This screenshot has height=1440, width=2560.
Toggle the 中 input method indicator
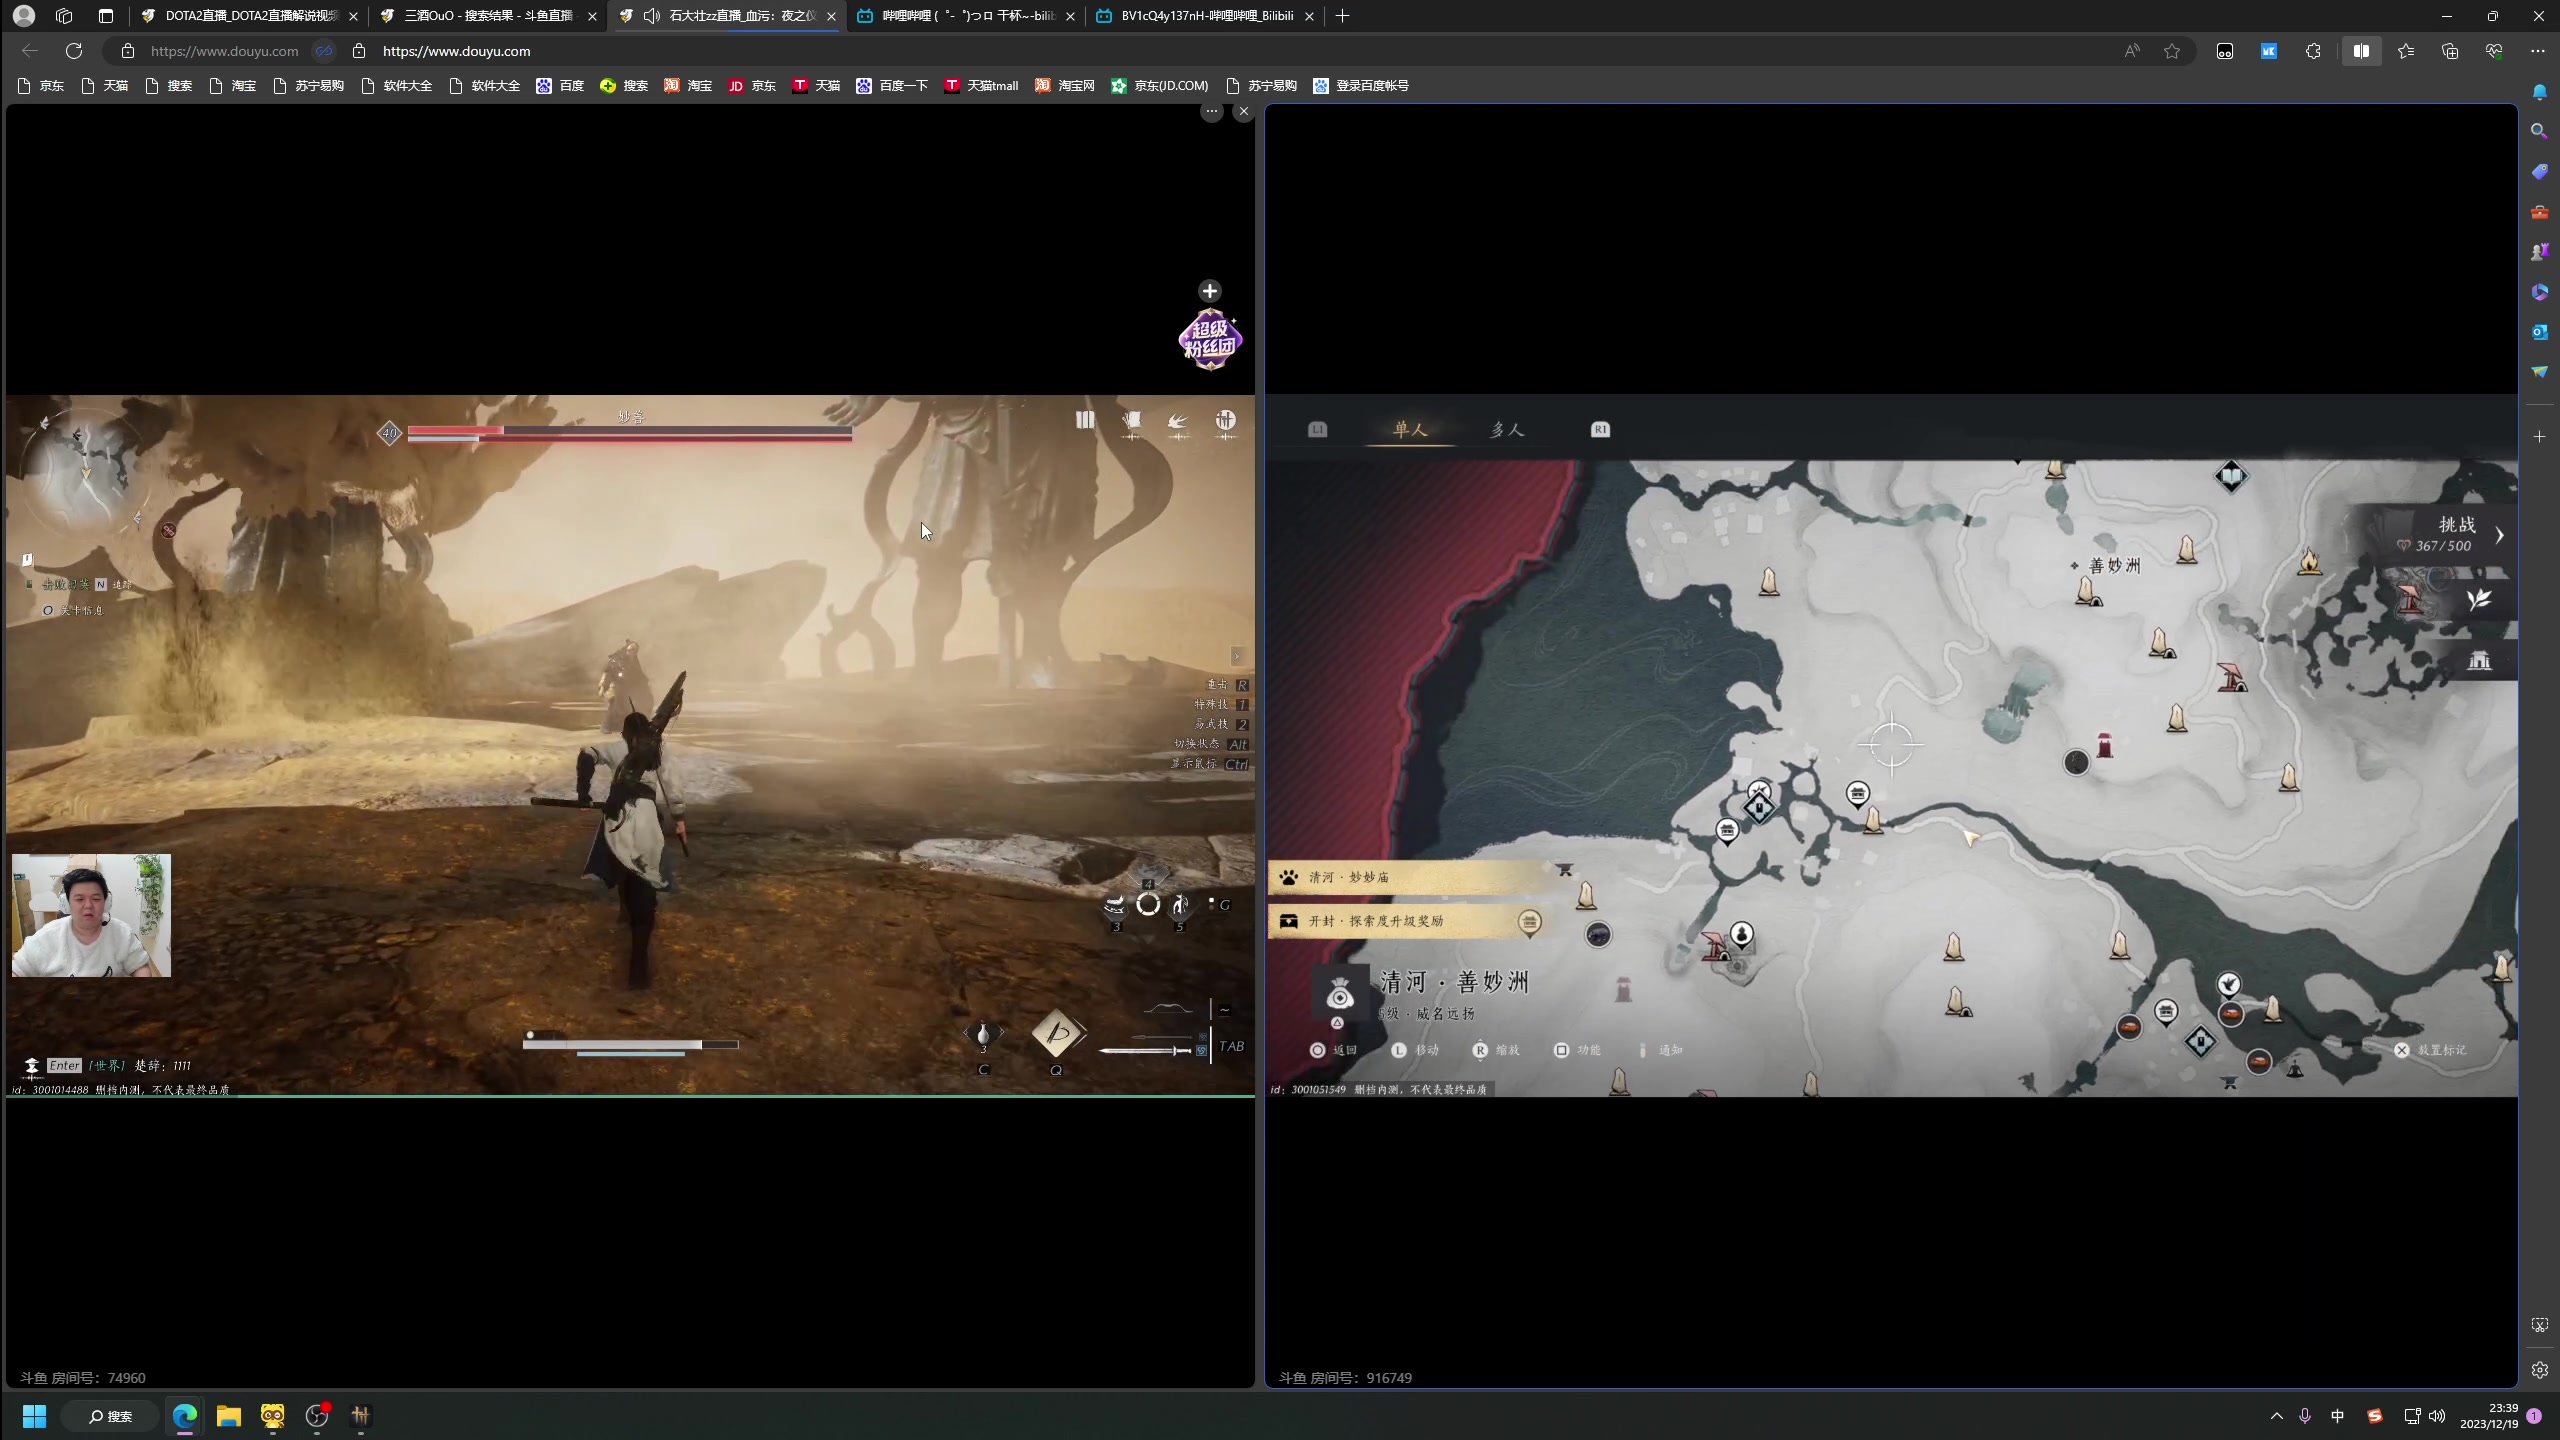pos(2337,1416)
